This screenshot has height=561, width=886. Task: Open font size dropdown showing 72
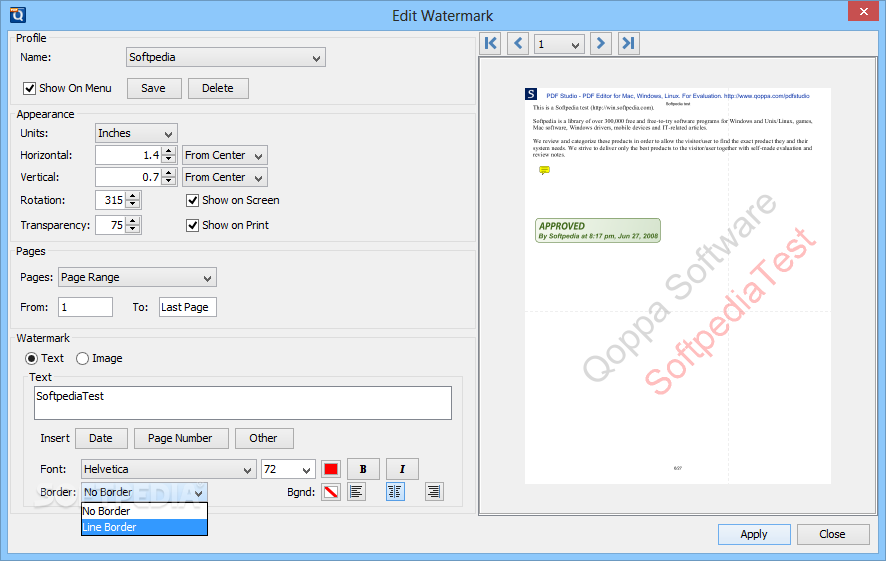[288, 469]
